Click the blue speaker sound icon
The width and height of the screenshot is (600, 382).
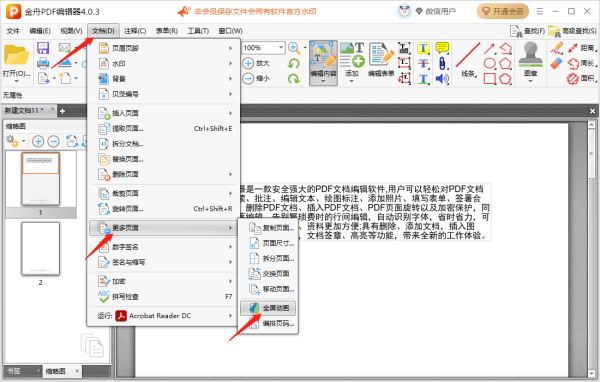[x=442, y=78]
